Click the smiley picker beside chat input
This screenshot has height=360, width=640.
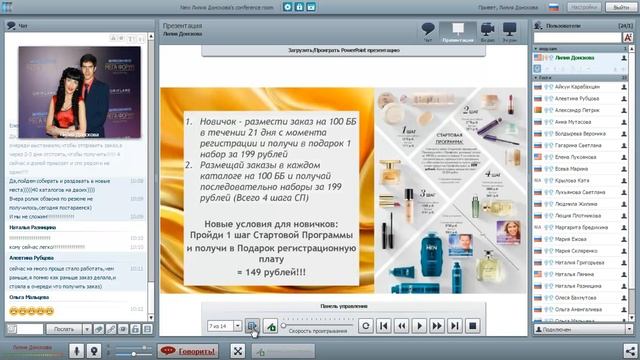11,329
